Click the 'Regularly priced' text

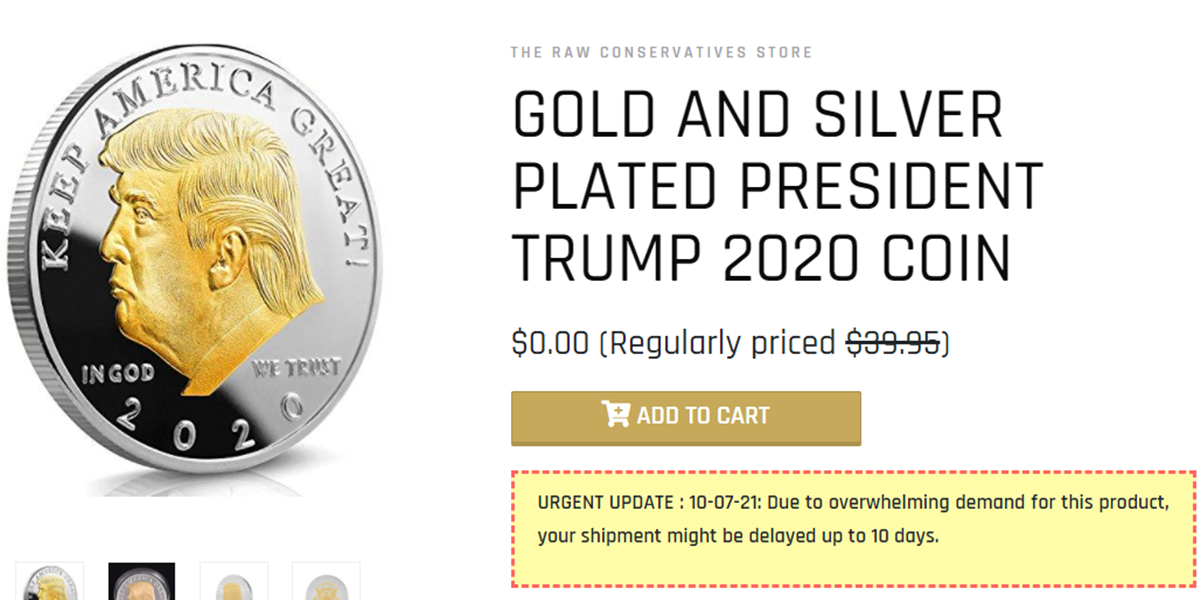722,343
